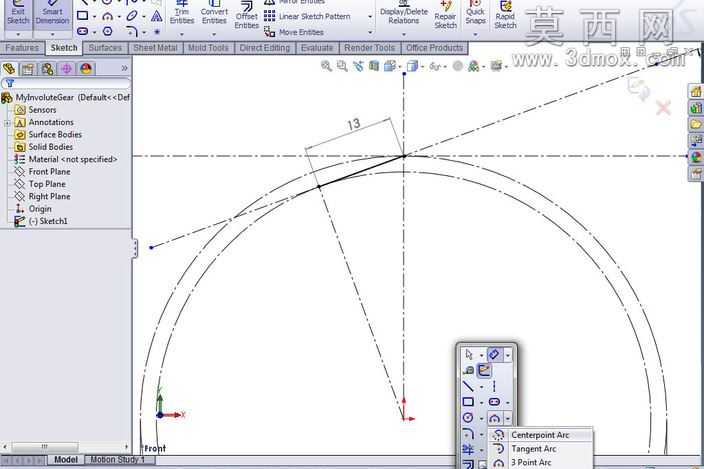Pick the Polygon tool in ribbon
Image resolution: width=704 pixels, height=469 pixels.
click(x=107, y=31)
